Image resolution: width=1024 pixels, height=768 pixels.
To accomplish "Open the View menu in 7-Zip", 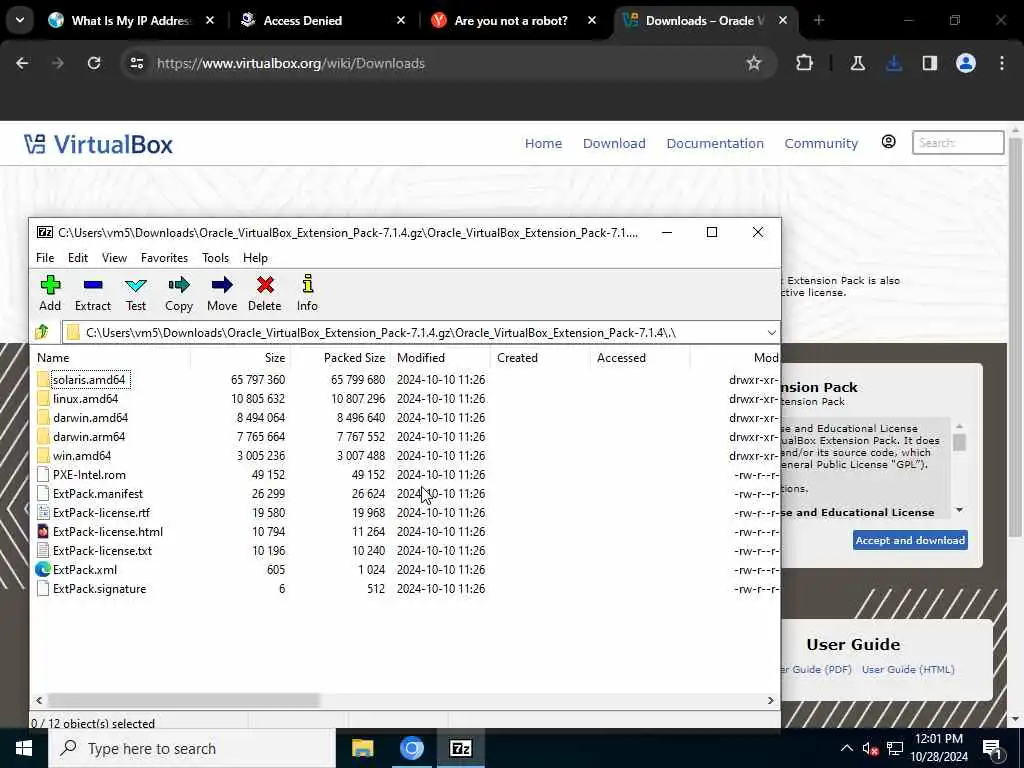I will pyautogui.click(x=114, y=258).
